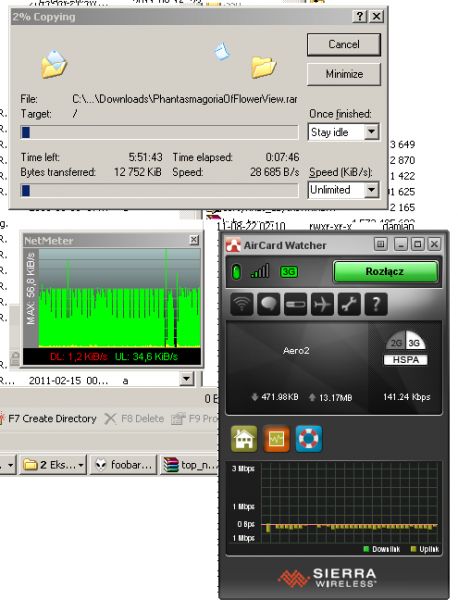Screen dimensions: 458x600
Task: Open the foobar taskbar button
Action: pos(124,465)
